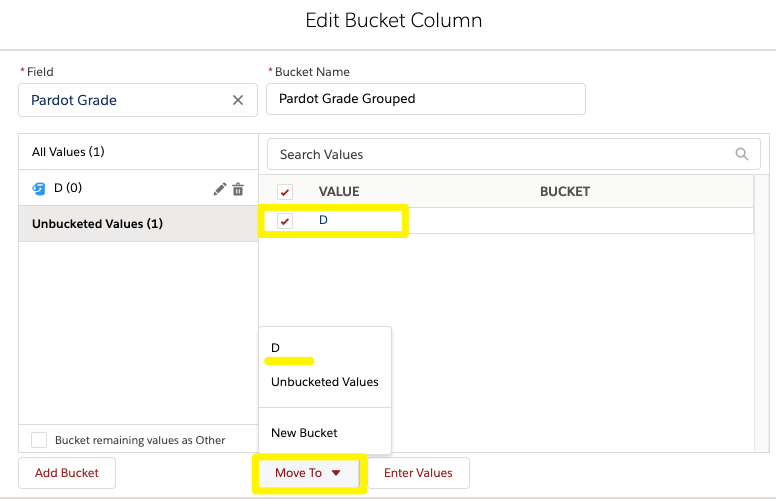Toggle the select-all checkbox in table header
Viewport: 776px width, 499px height.
coord(285,192)
